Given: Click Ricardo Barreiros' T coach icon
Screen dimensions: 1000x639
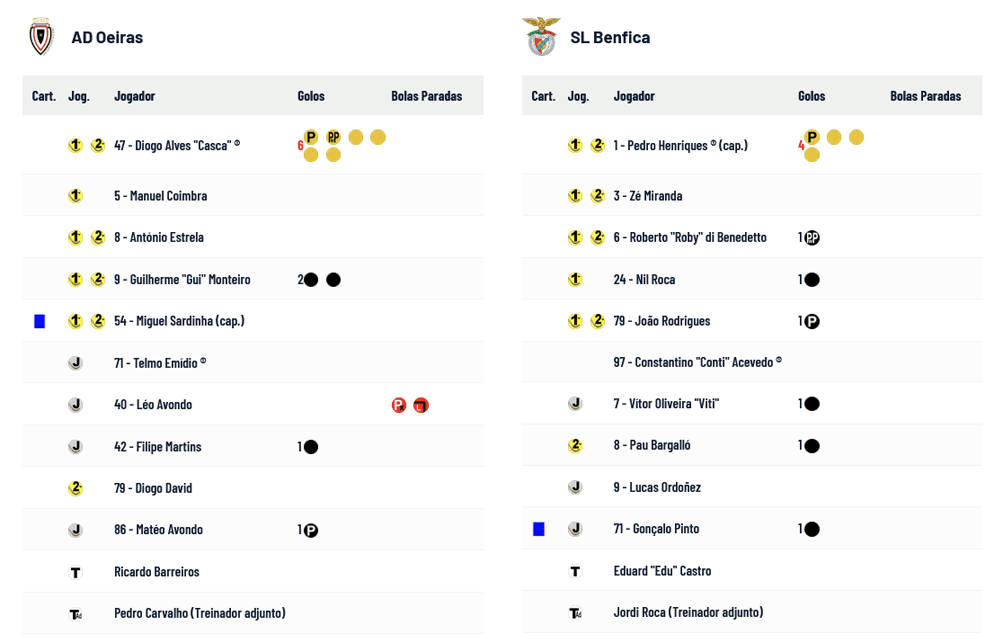Looking at the screenshot, I should pos(75,572).
